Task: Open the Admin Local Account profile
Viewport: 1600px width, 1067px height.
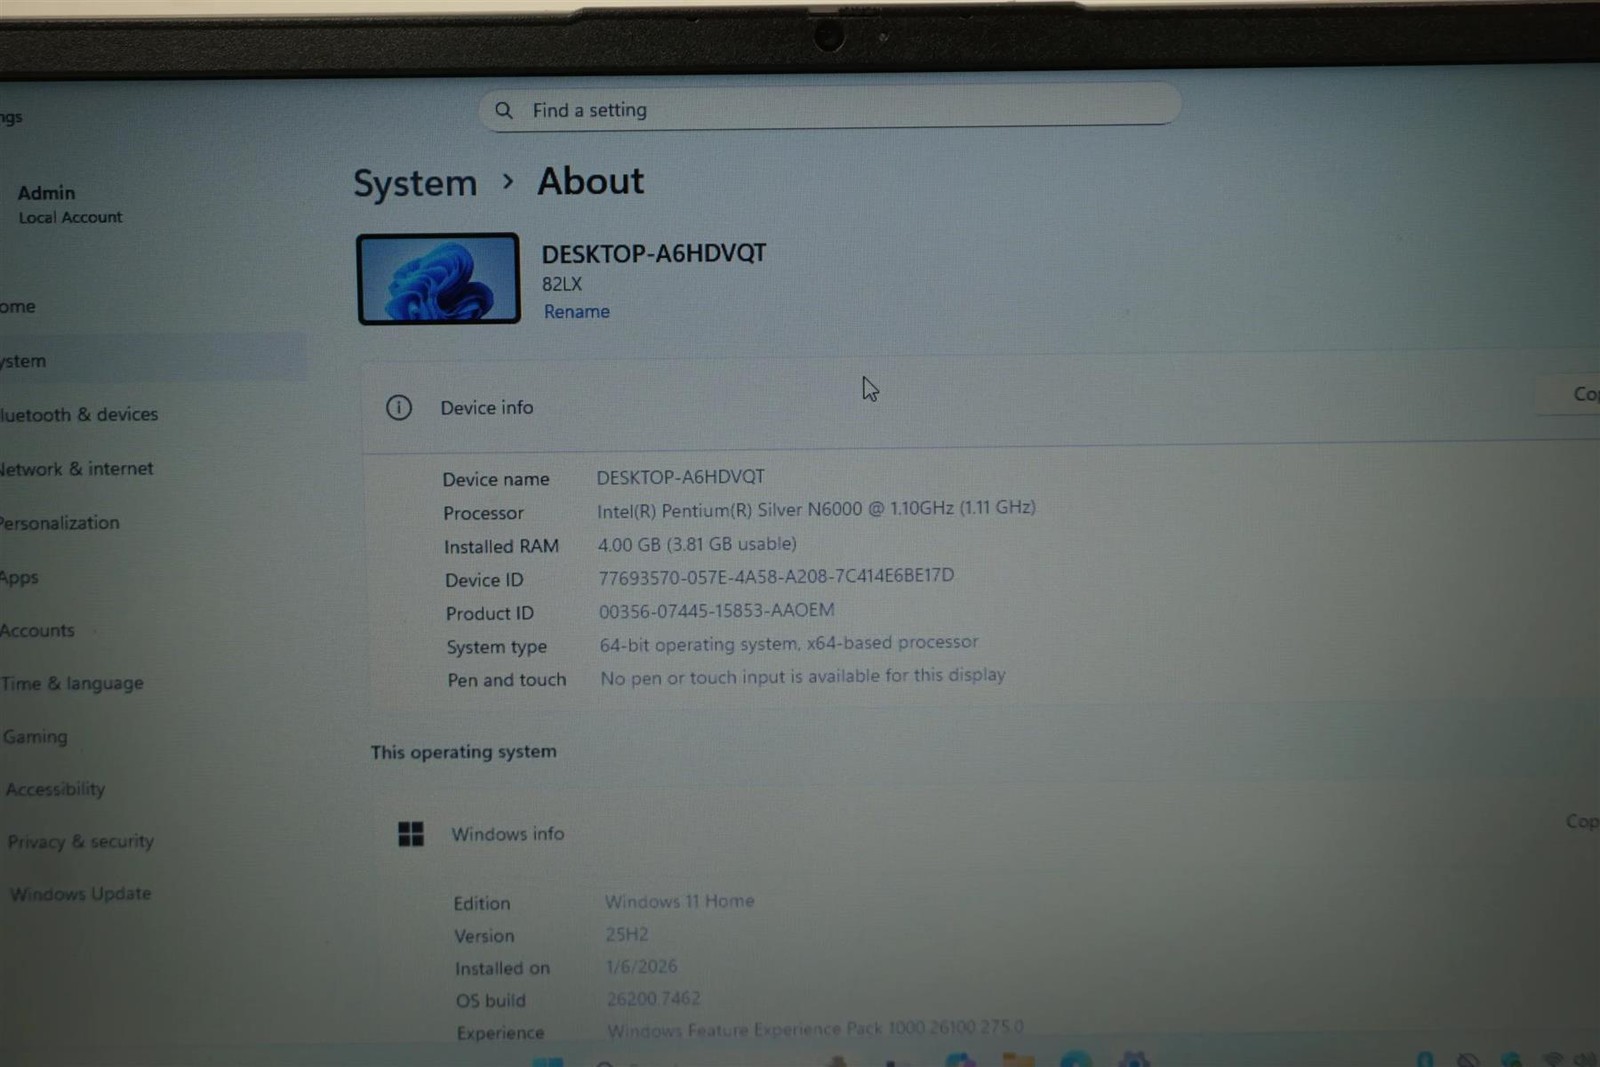Action: point(70,204)
